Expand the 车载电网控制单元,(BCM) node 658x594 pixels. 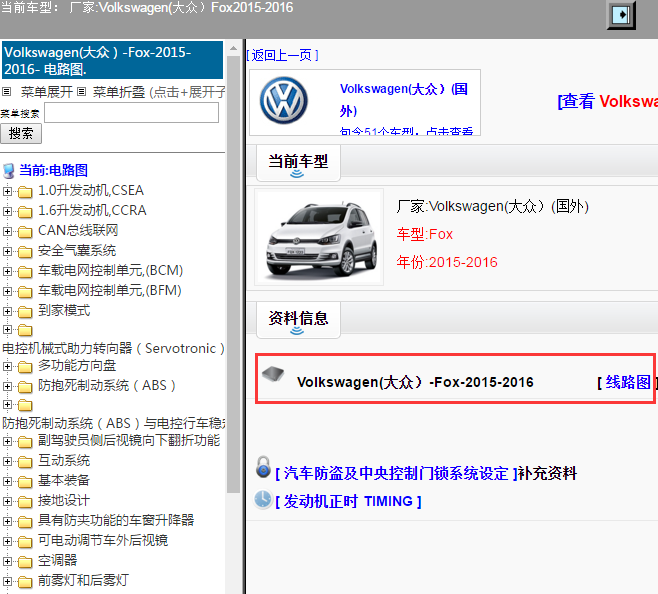tap(7, 272)
